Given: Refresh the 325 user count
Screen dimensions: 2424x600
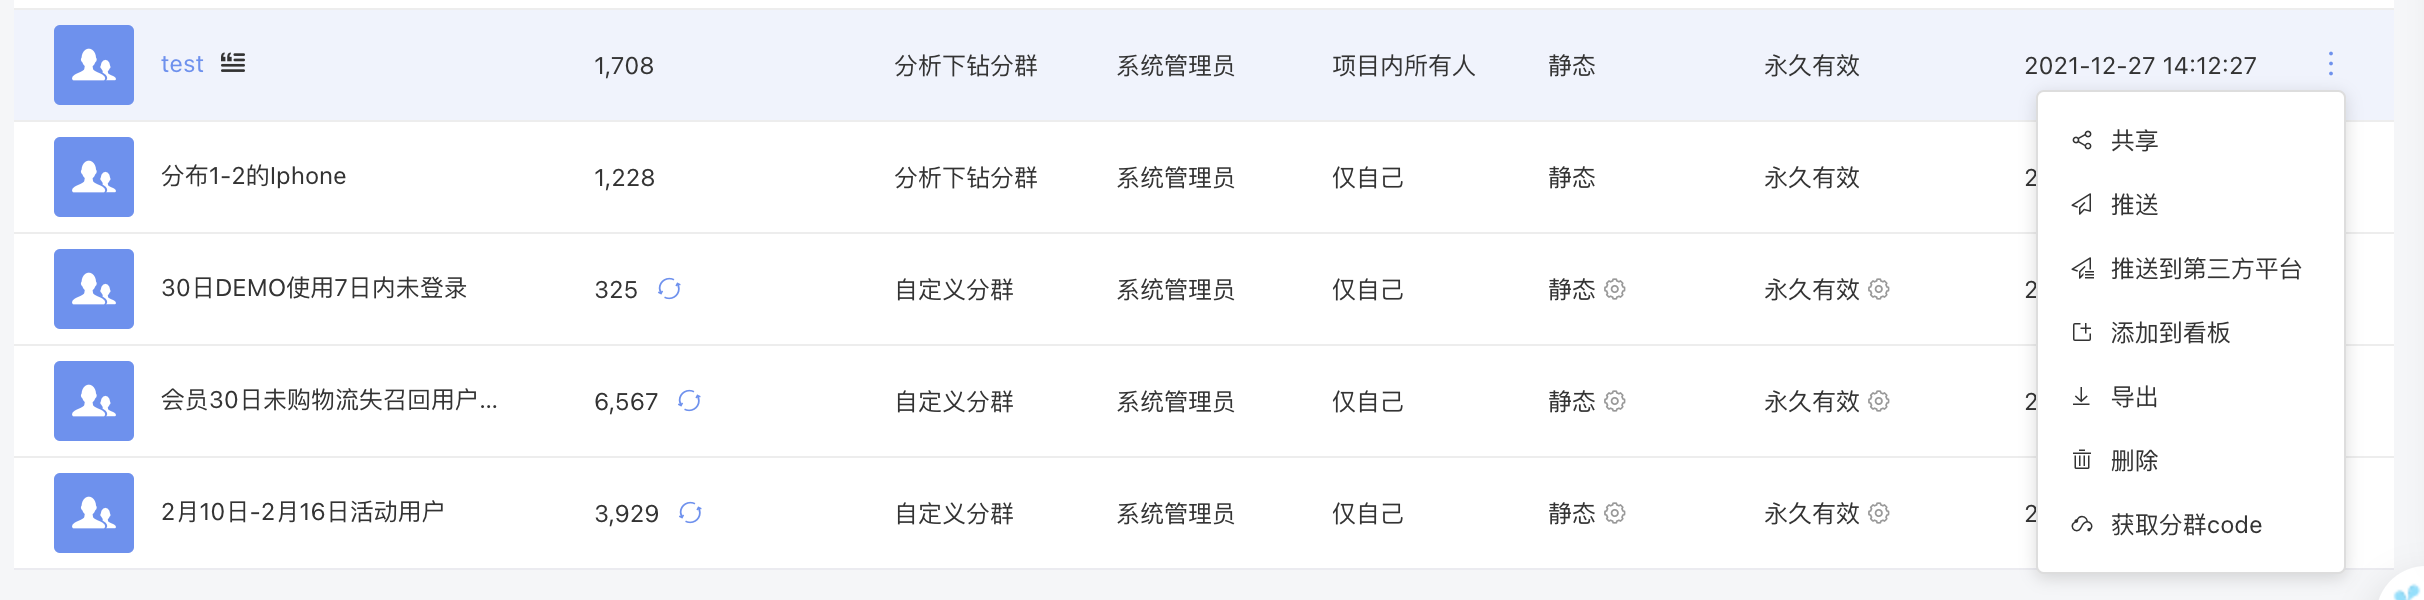Looking at the screenshot, I should (669, 289).
